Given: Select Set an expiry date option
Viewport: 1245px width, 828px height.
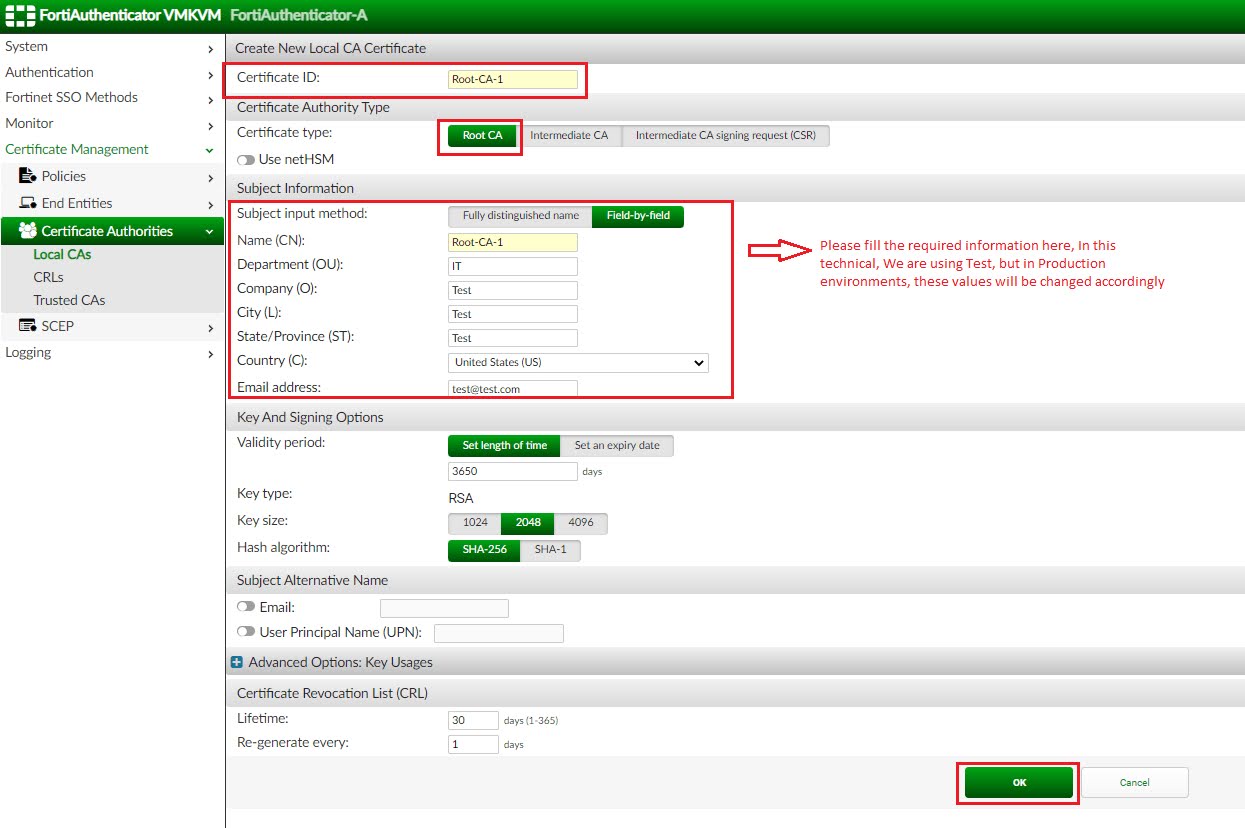Looking at the screenshot, I should (617, 446).
